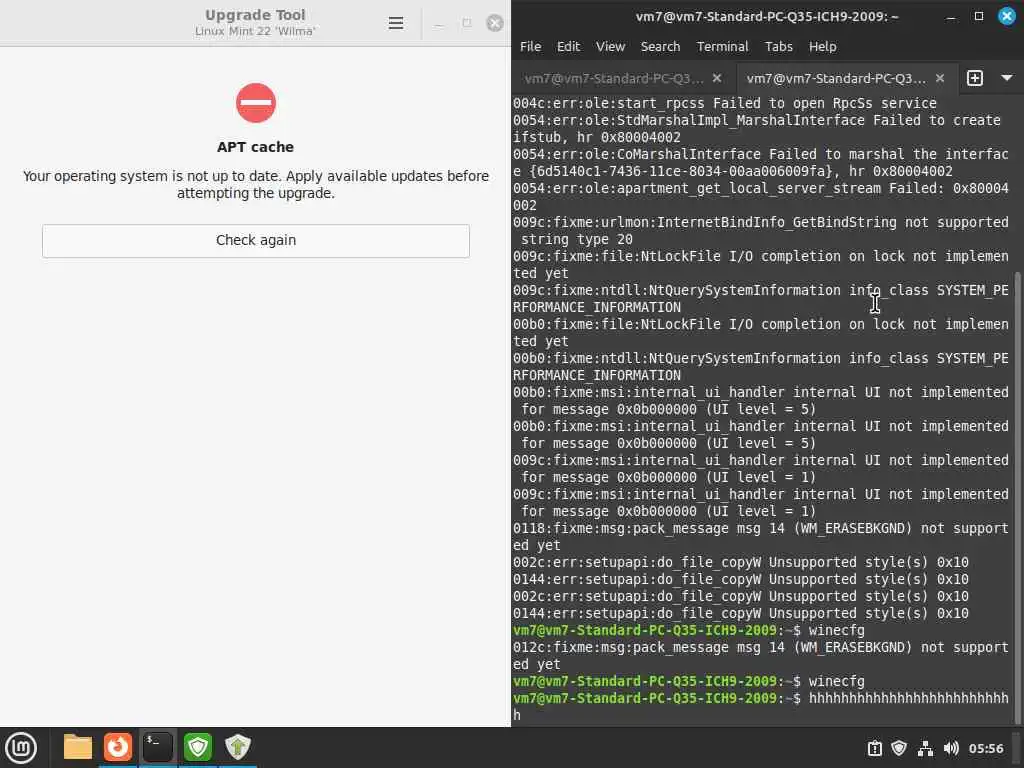
Task: Open the File menu in the terminal
Action: [x=530, y=46]
